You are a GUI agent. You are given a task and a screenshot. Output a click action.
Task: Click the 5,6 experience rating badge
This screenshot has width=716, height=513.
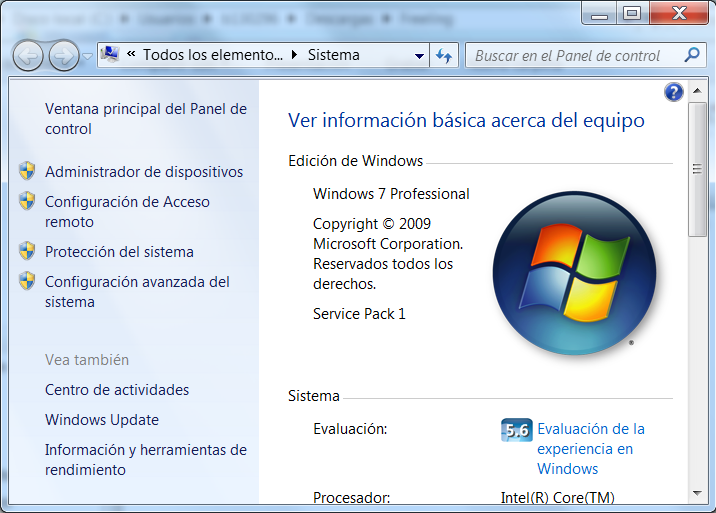[516, 430]
